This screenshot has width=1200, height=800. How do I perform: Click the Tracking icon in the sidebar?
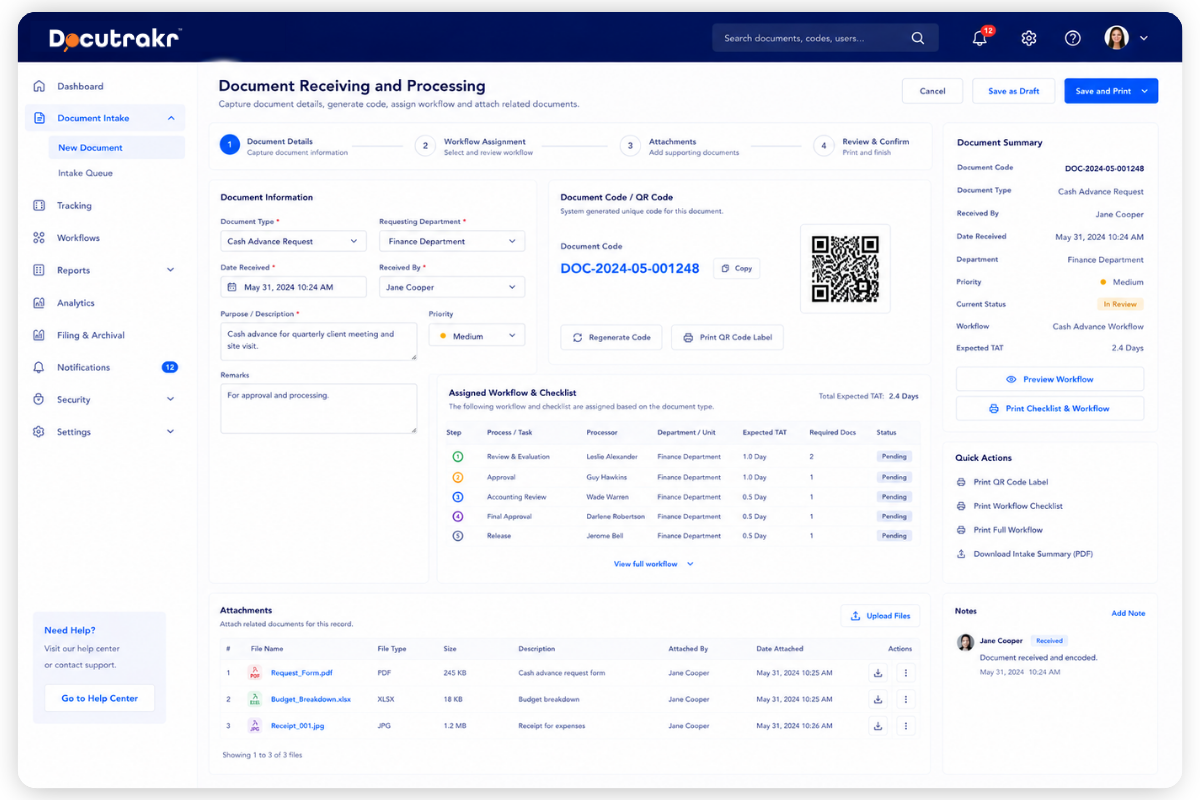[39, 205]
